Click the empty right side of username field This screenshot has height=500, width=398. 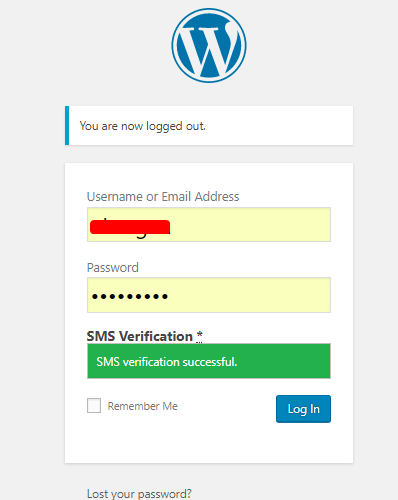[267, 224]
